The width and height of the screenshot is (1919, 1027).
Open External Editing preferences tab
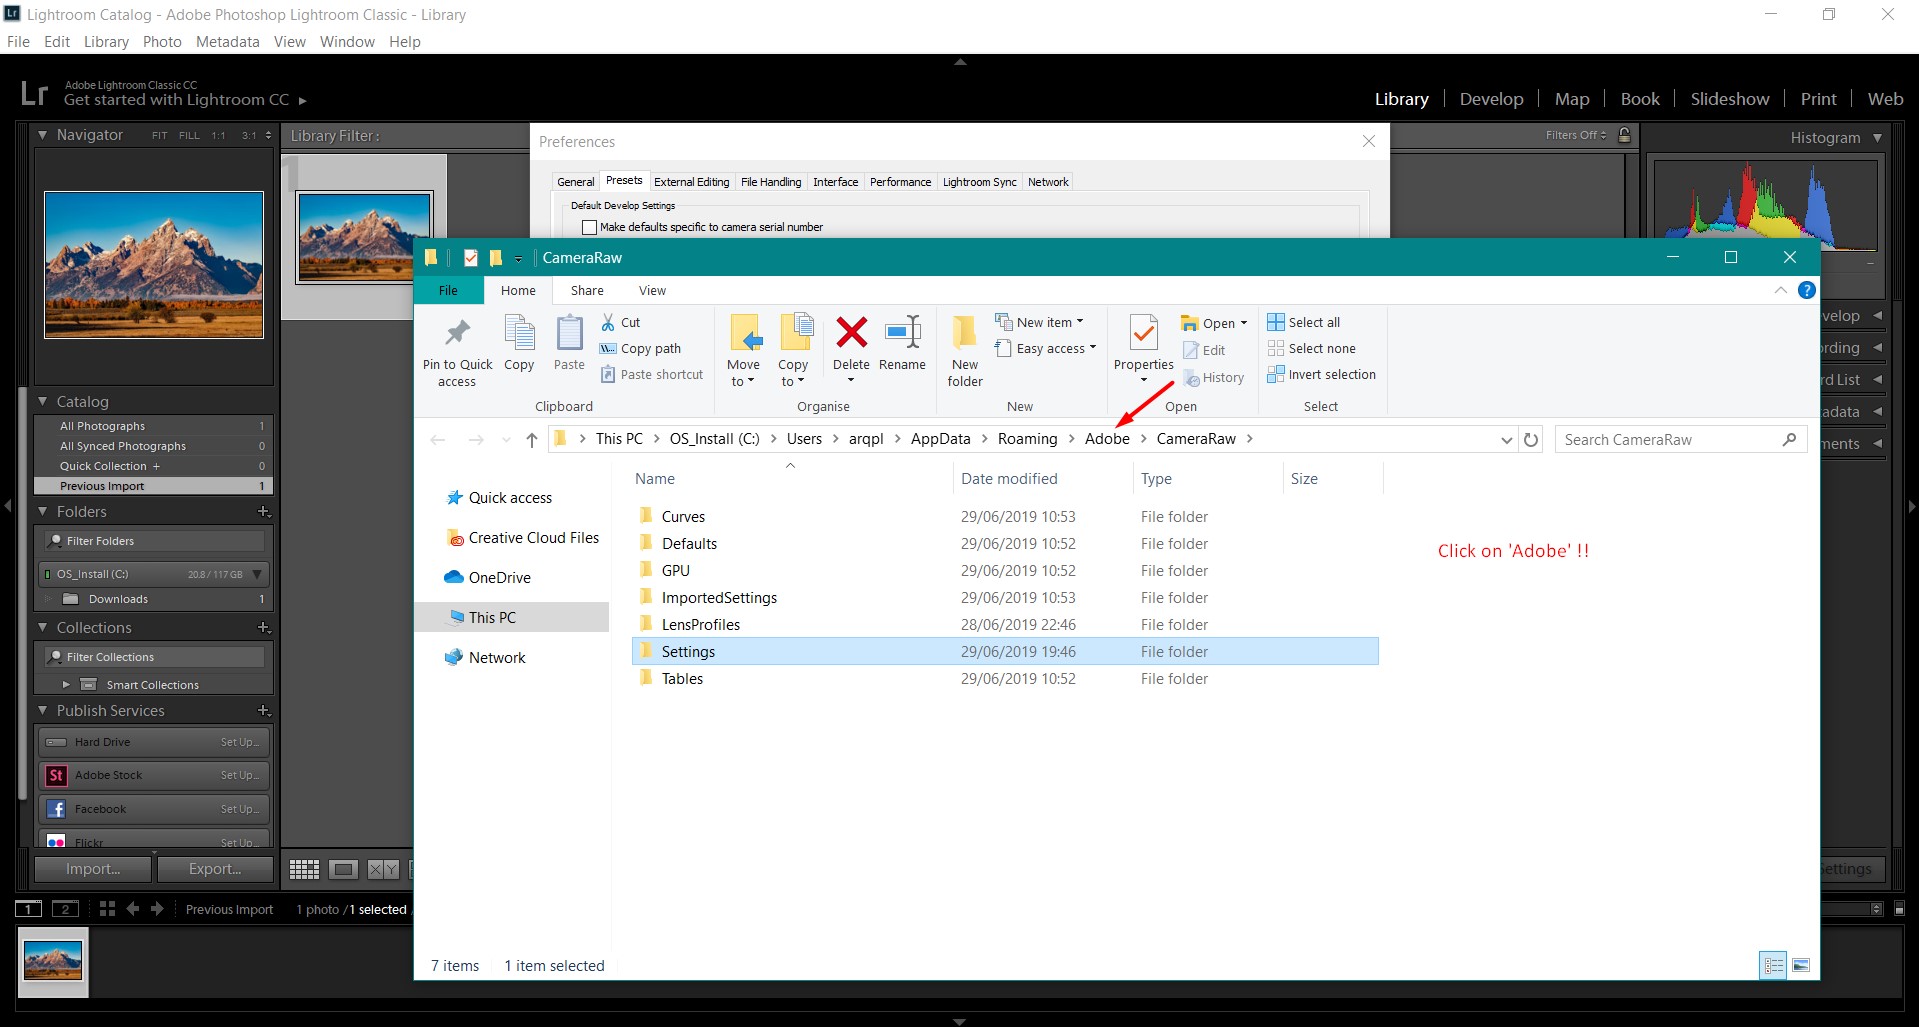[691, 182]
